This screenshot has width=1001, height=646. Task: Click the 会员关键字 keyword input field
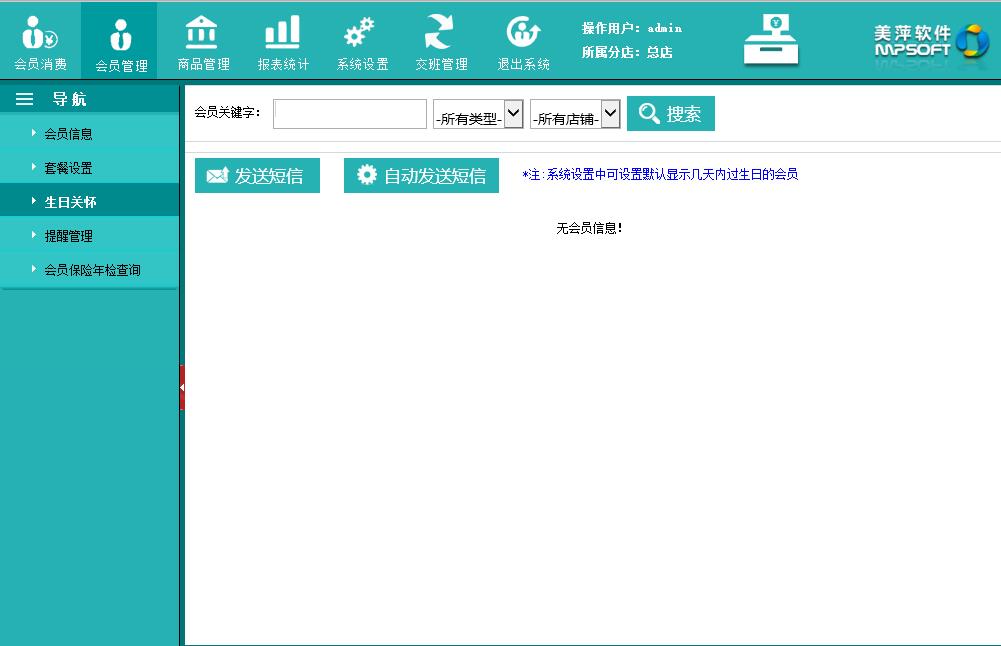pyautogui.click(x=350, y=114)
